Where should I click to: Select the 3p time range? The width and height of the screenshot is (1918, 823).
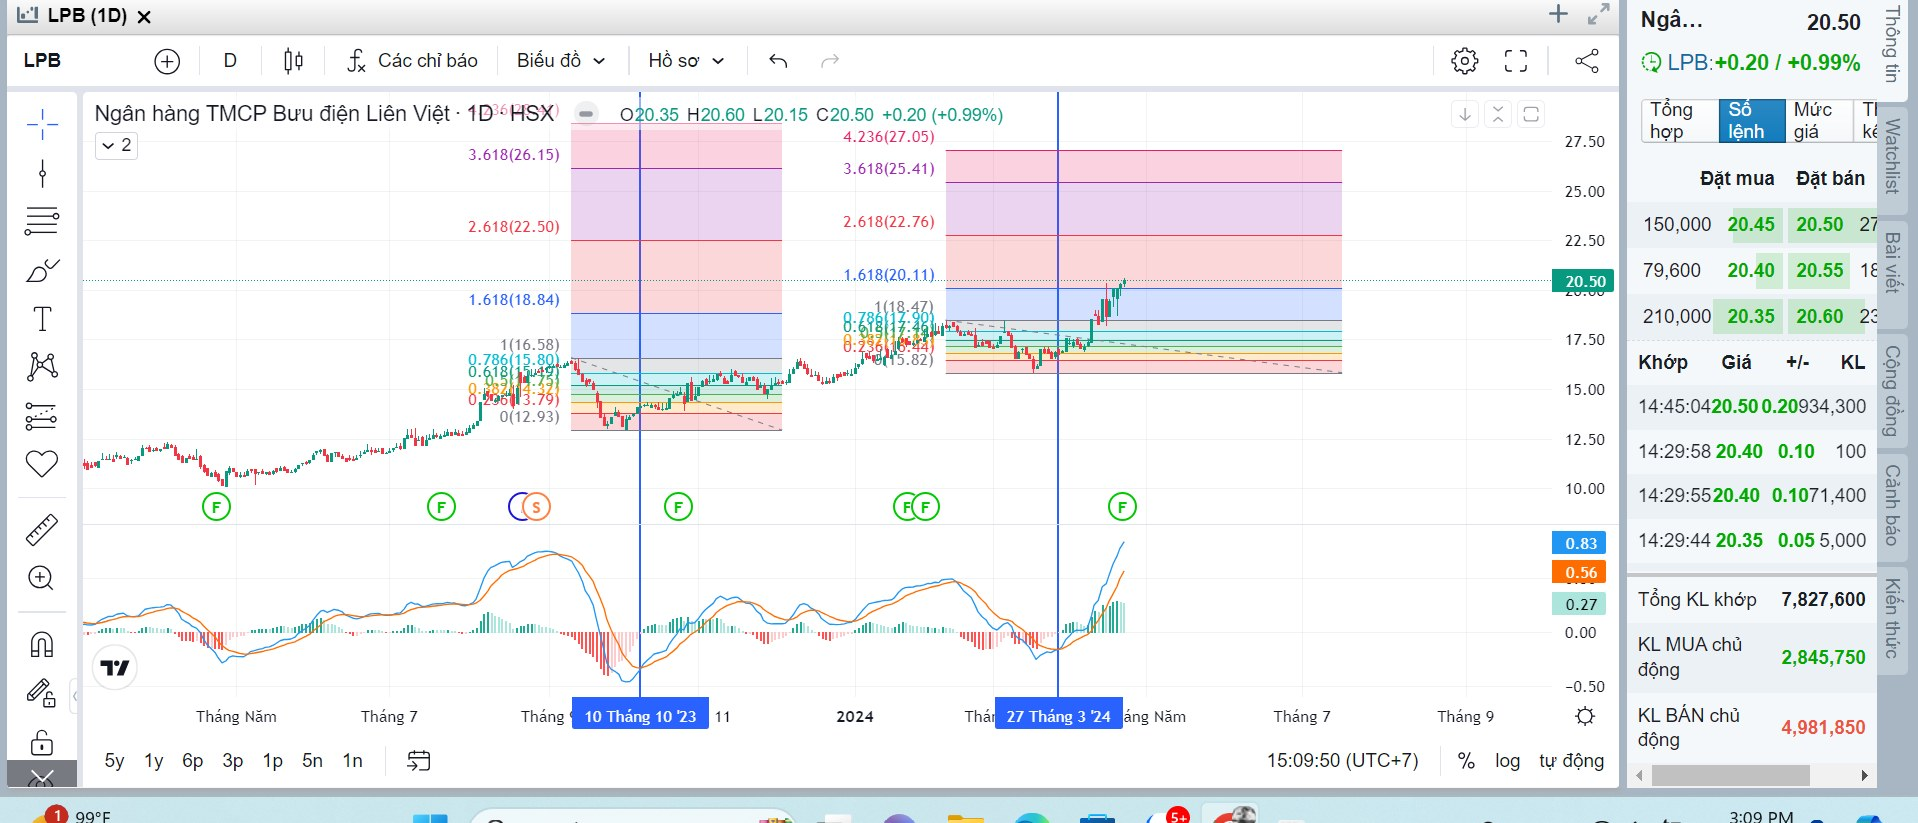pos(233,761)
